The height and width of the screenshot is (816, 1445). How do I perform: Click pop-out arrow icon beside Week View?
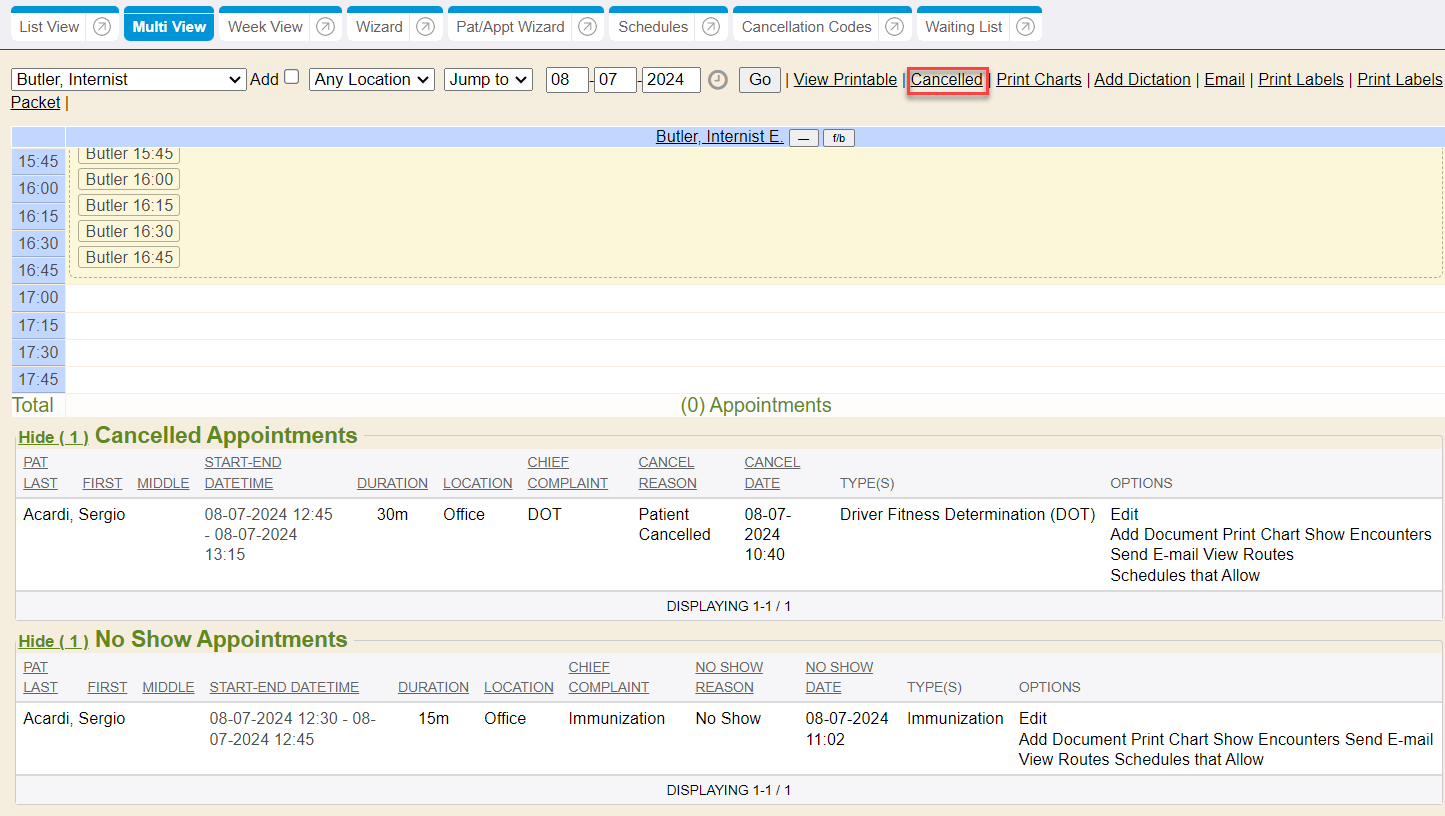(x=325, y=27)
